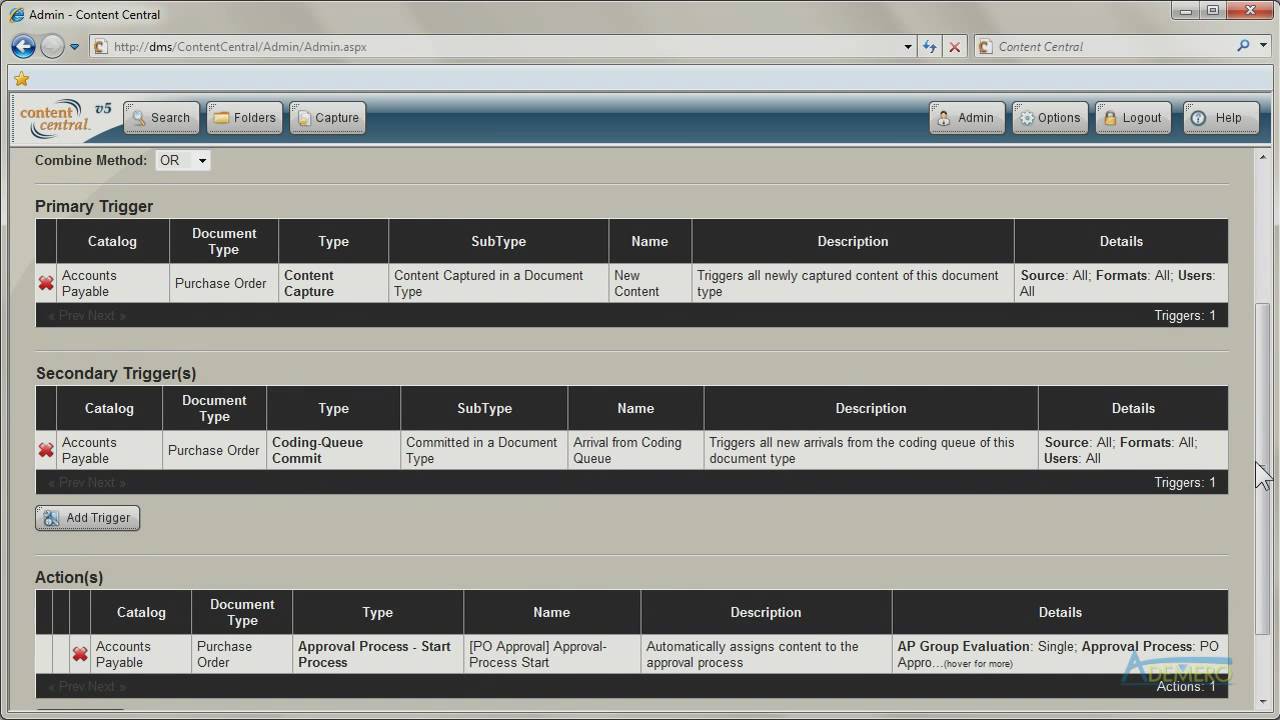Click Prev Next pager under Primary Trigger
The image size is (1280, 720).
pyautogui.click(x=87, y=315)
